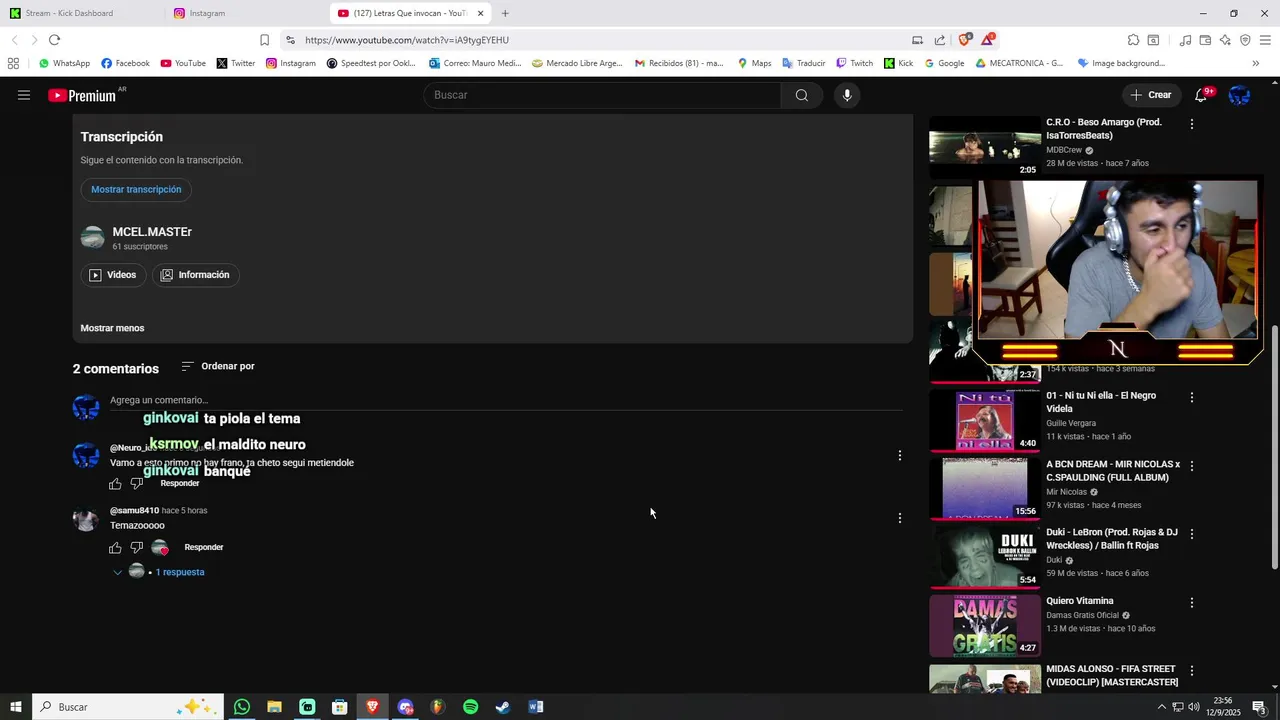Open the Ordenar por sort menu
The height and width of the screenshot is (720, 1280).
pyautogui.click(x=218, y=367)
